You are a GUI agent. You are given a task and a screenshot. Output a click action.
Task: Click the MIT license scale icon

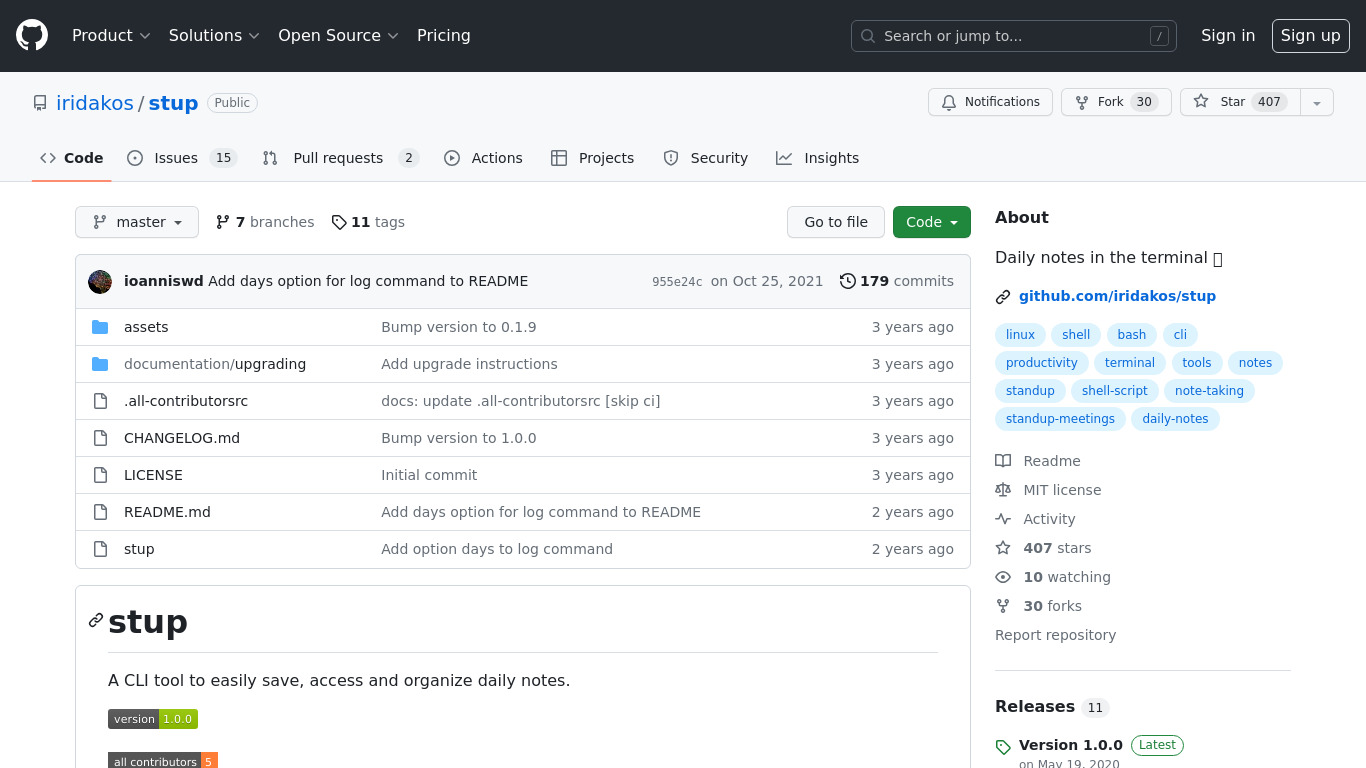[1003, 490]
